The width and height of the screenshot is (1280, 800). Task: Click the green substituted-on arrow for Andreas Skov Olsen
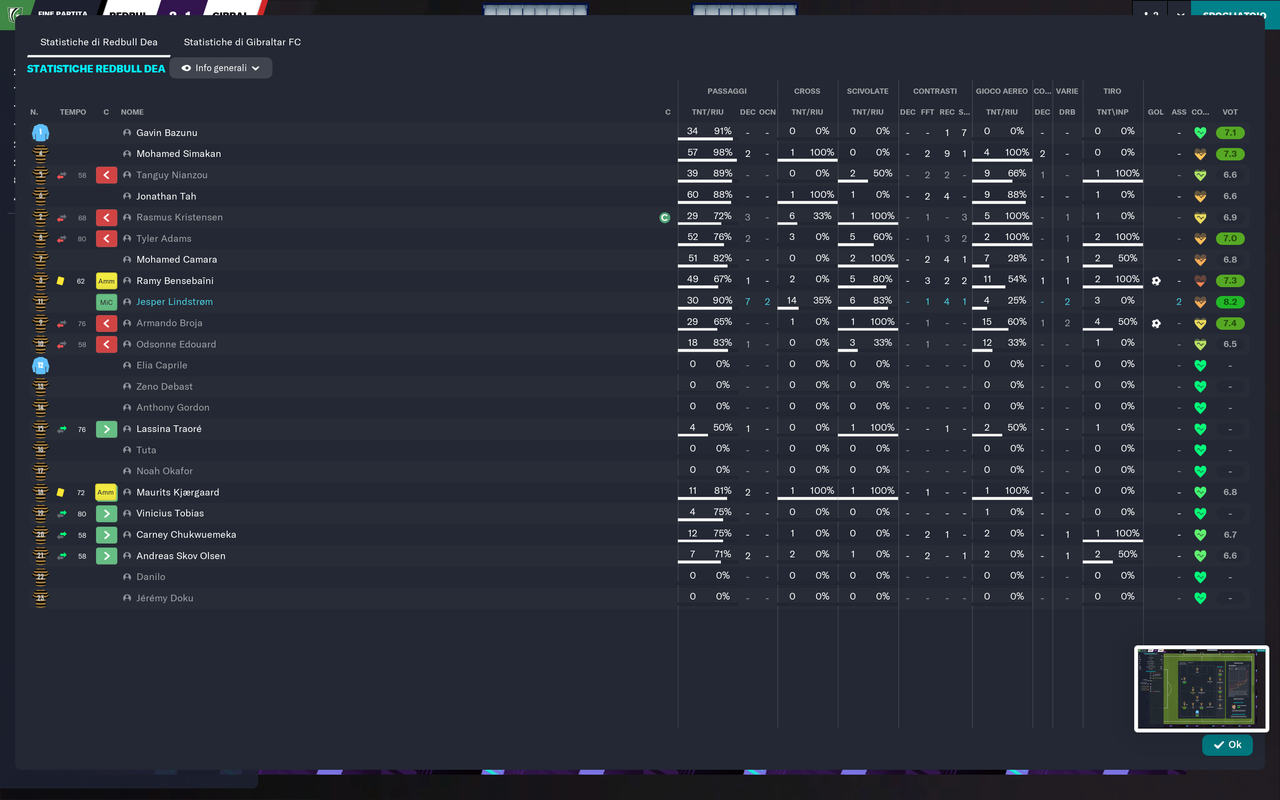(106, 556)
